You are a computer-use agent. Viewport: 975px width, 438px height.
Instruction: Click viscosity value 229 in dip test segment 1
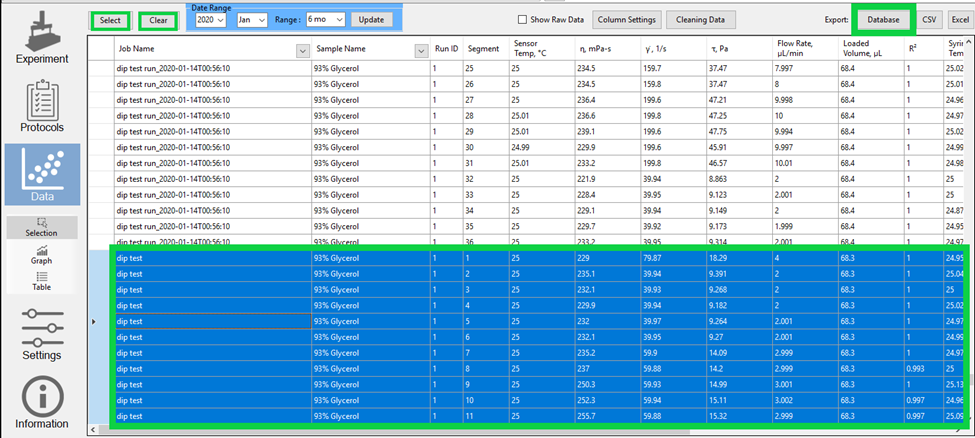(608, 258)
